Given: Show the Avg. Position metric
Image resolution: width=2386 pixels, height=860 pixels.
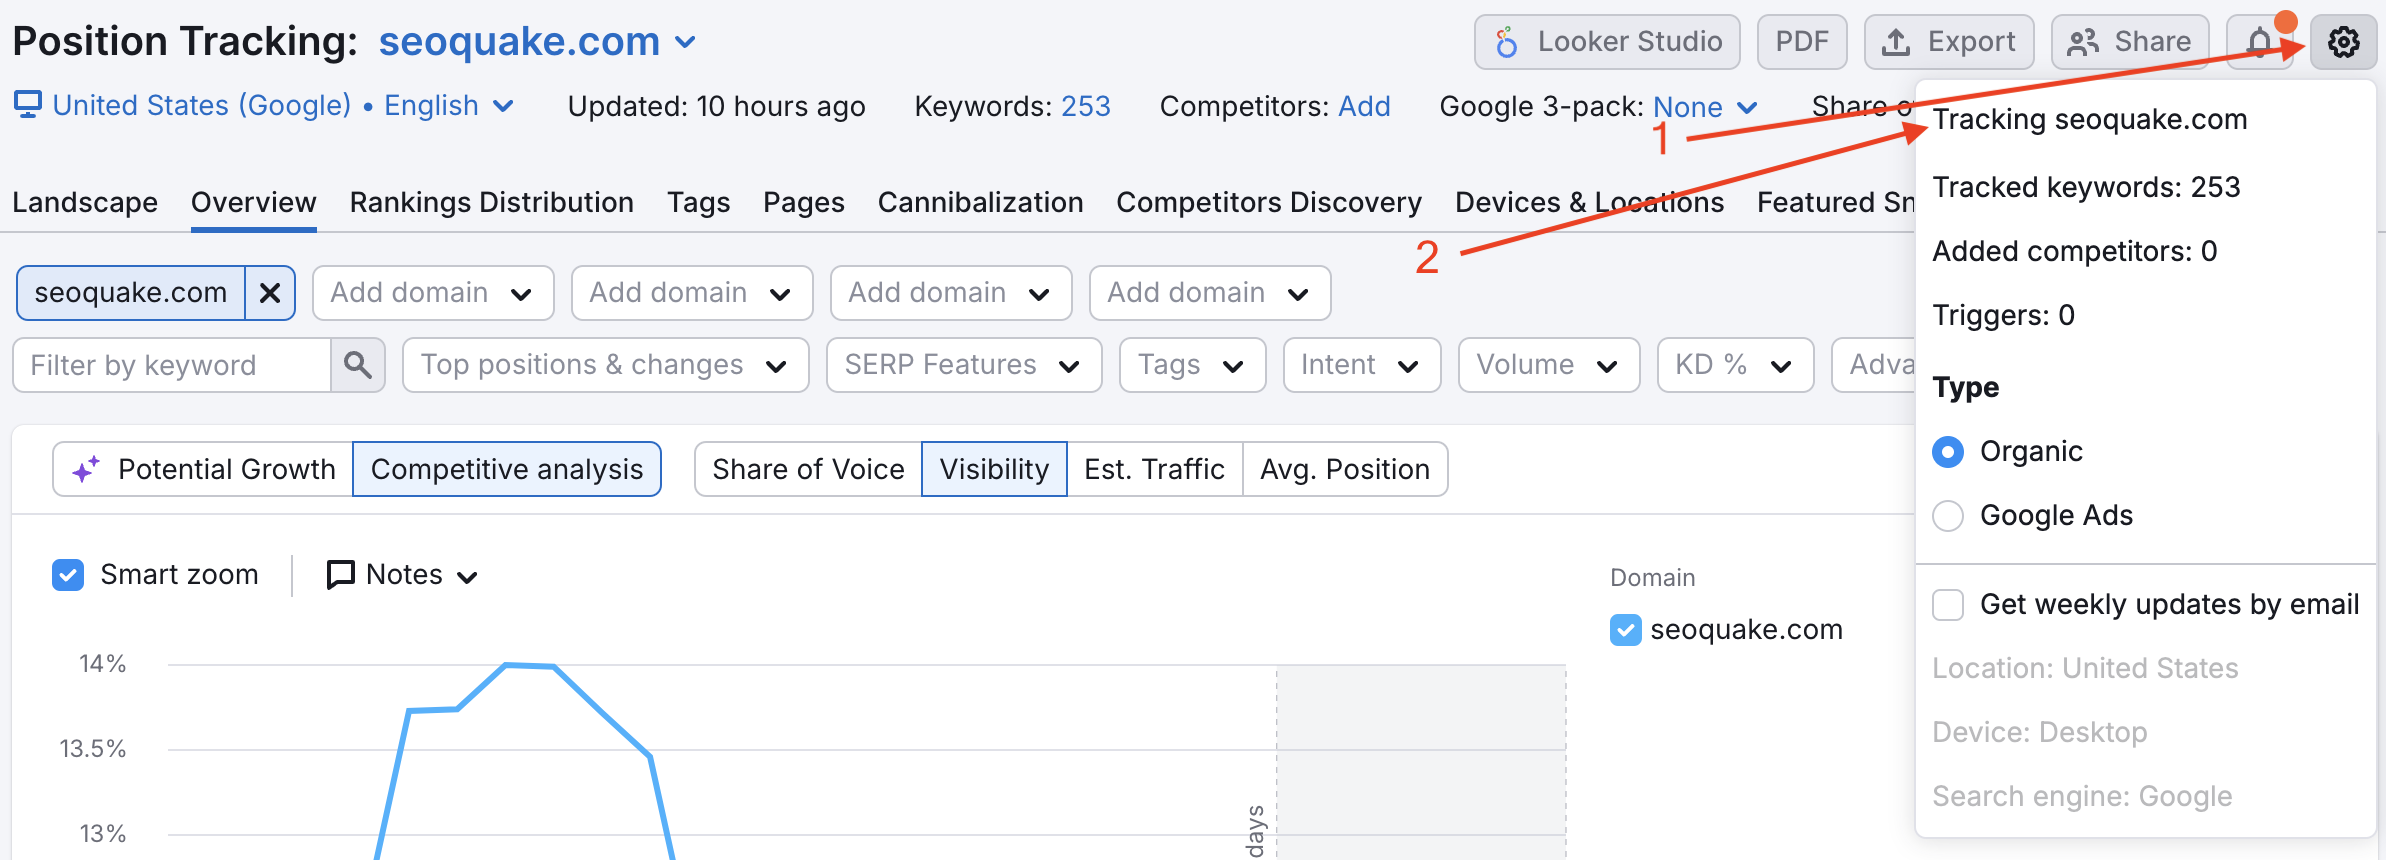Looking at the screenshot, I should [x=1345, y=469].
